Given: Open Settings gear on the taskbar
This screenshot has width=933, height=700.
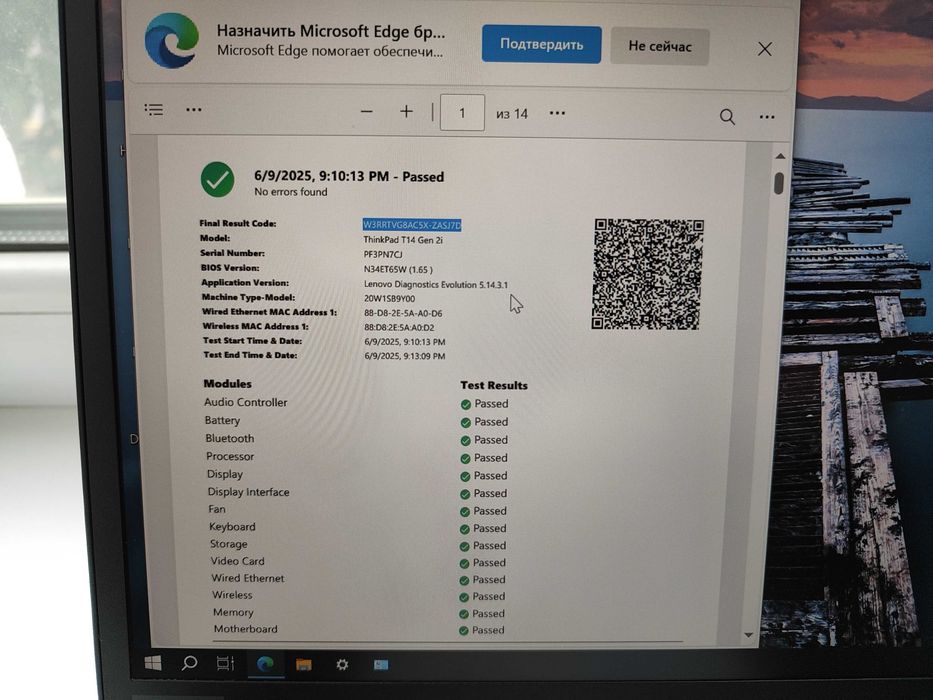Looking at the screenshot, I should click(x=342, y=664).
